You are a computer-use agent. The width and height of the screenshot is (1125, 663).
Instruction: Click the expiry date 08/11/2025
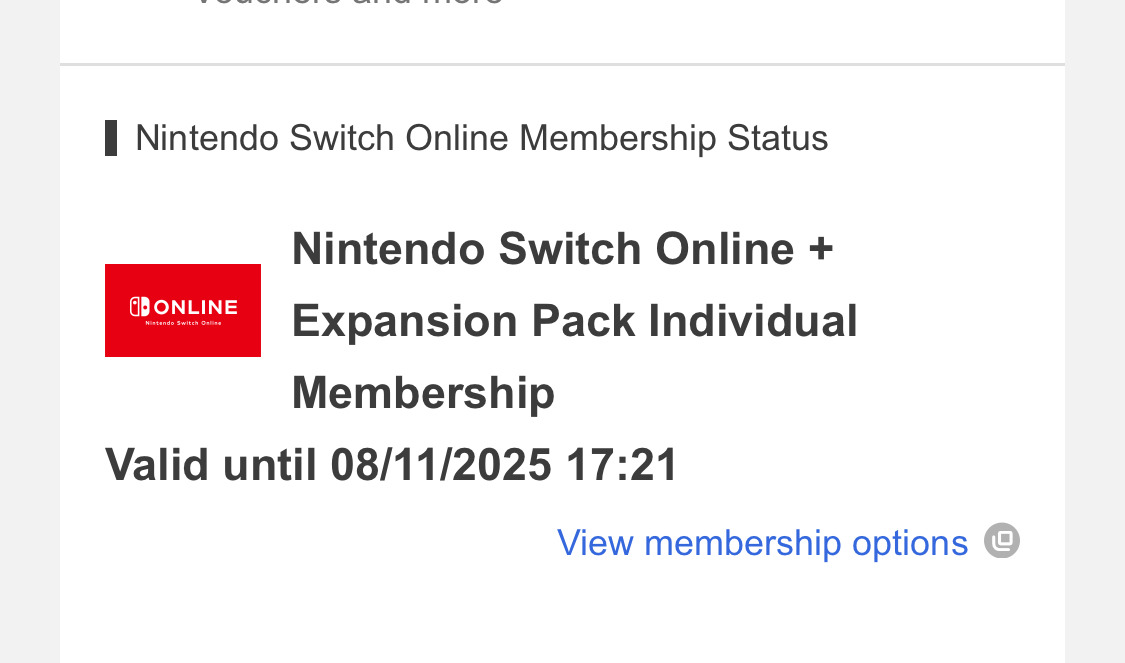click(x=441, y=465)
